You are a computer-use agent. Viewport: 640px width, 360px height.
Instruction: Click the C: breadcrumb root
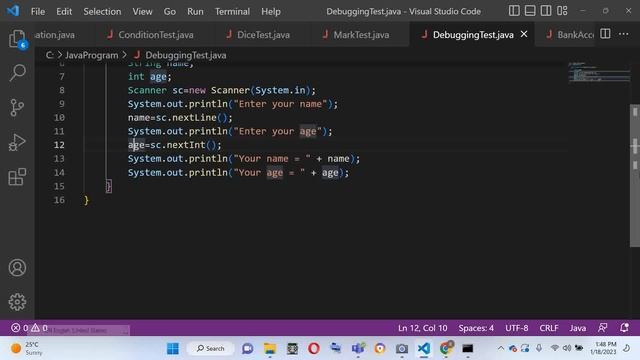(x=49, y=55)
